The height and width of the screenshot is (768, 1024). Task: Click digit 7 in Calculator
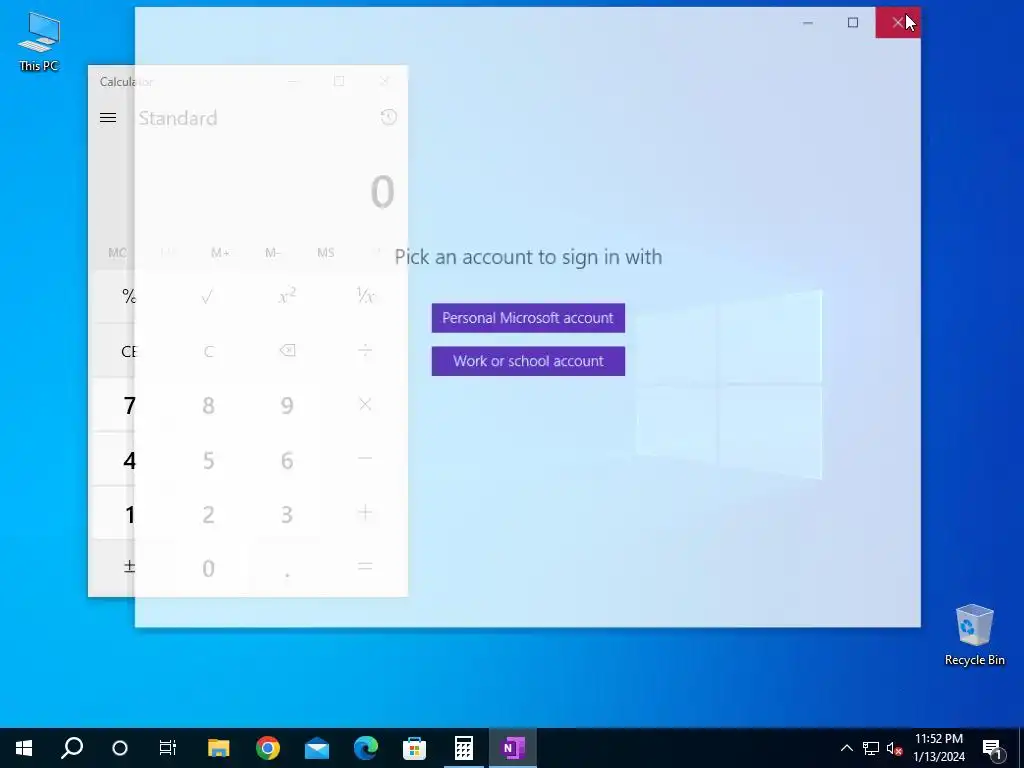click(x=129, y=405)
